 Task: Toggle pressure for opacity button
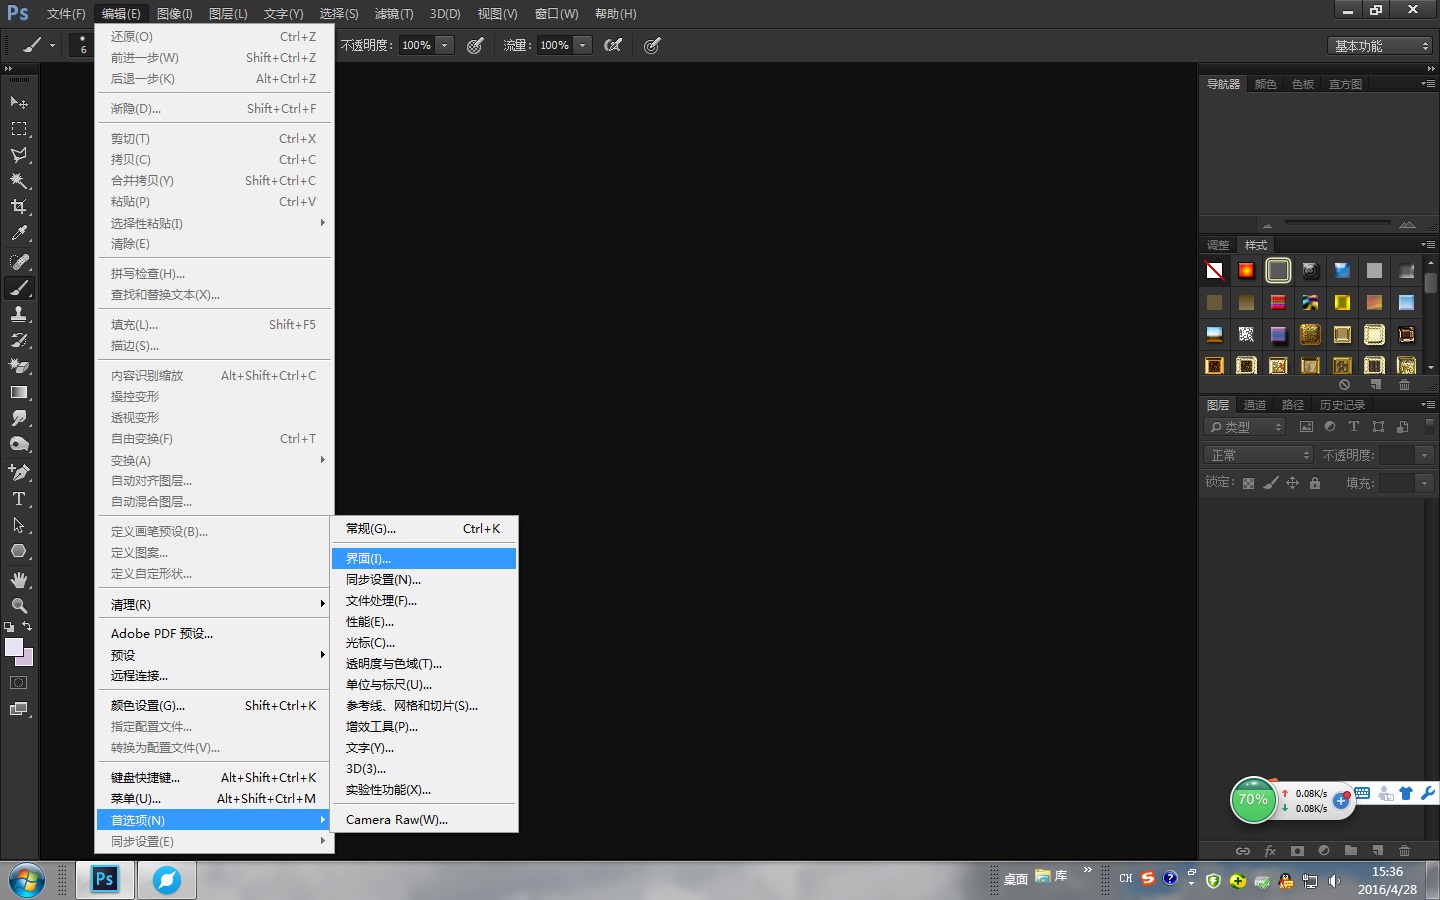pos(475,45)
